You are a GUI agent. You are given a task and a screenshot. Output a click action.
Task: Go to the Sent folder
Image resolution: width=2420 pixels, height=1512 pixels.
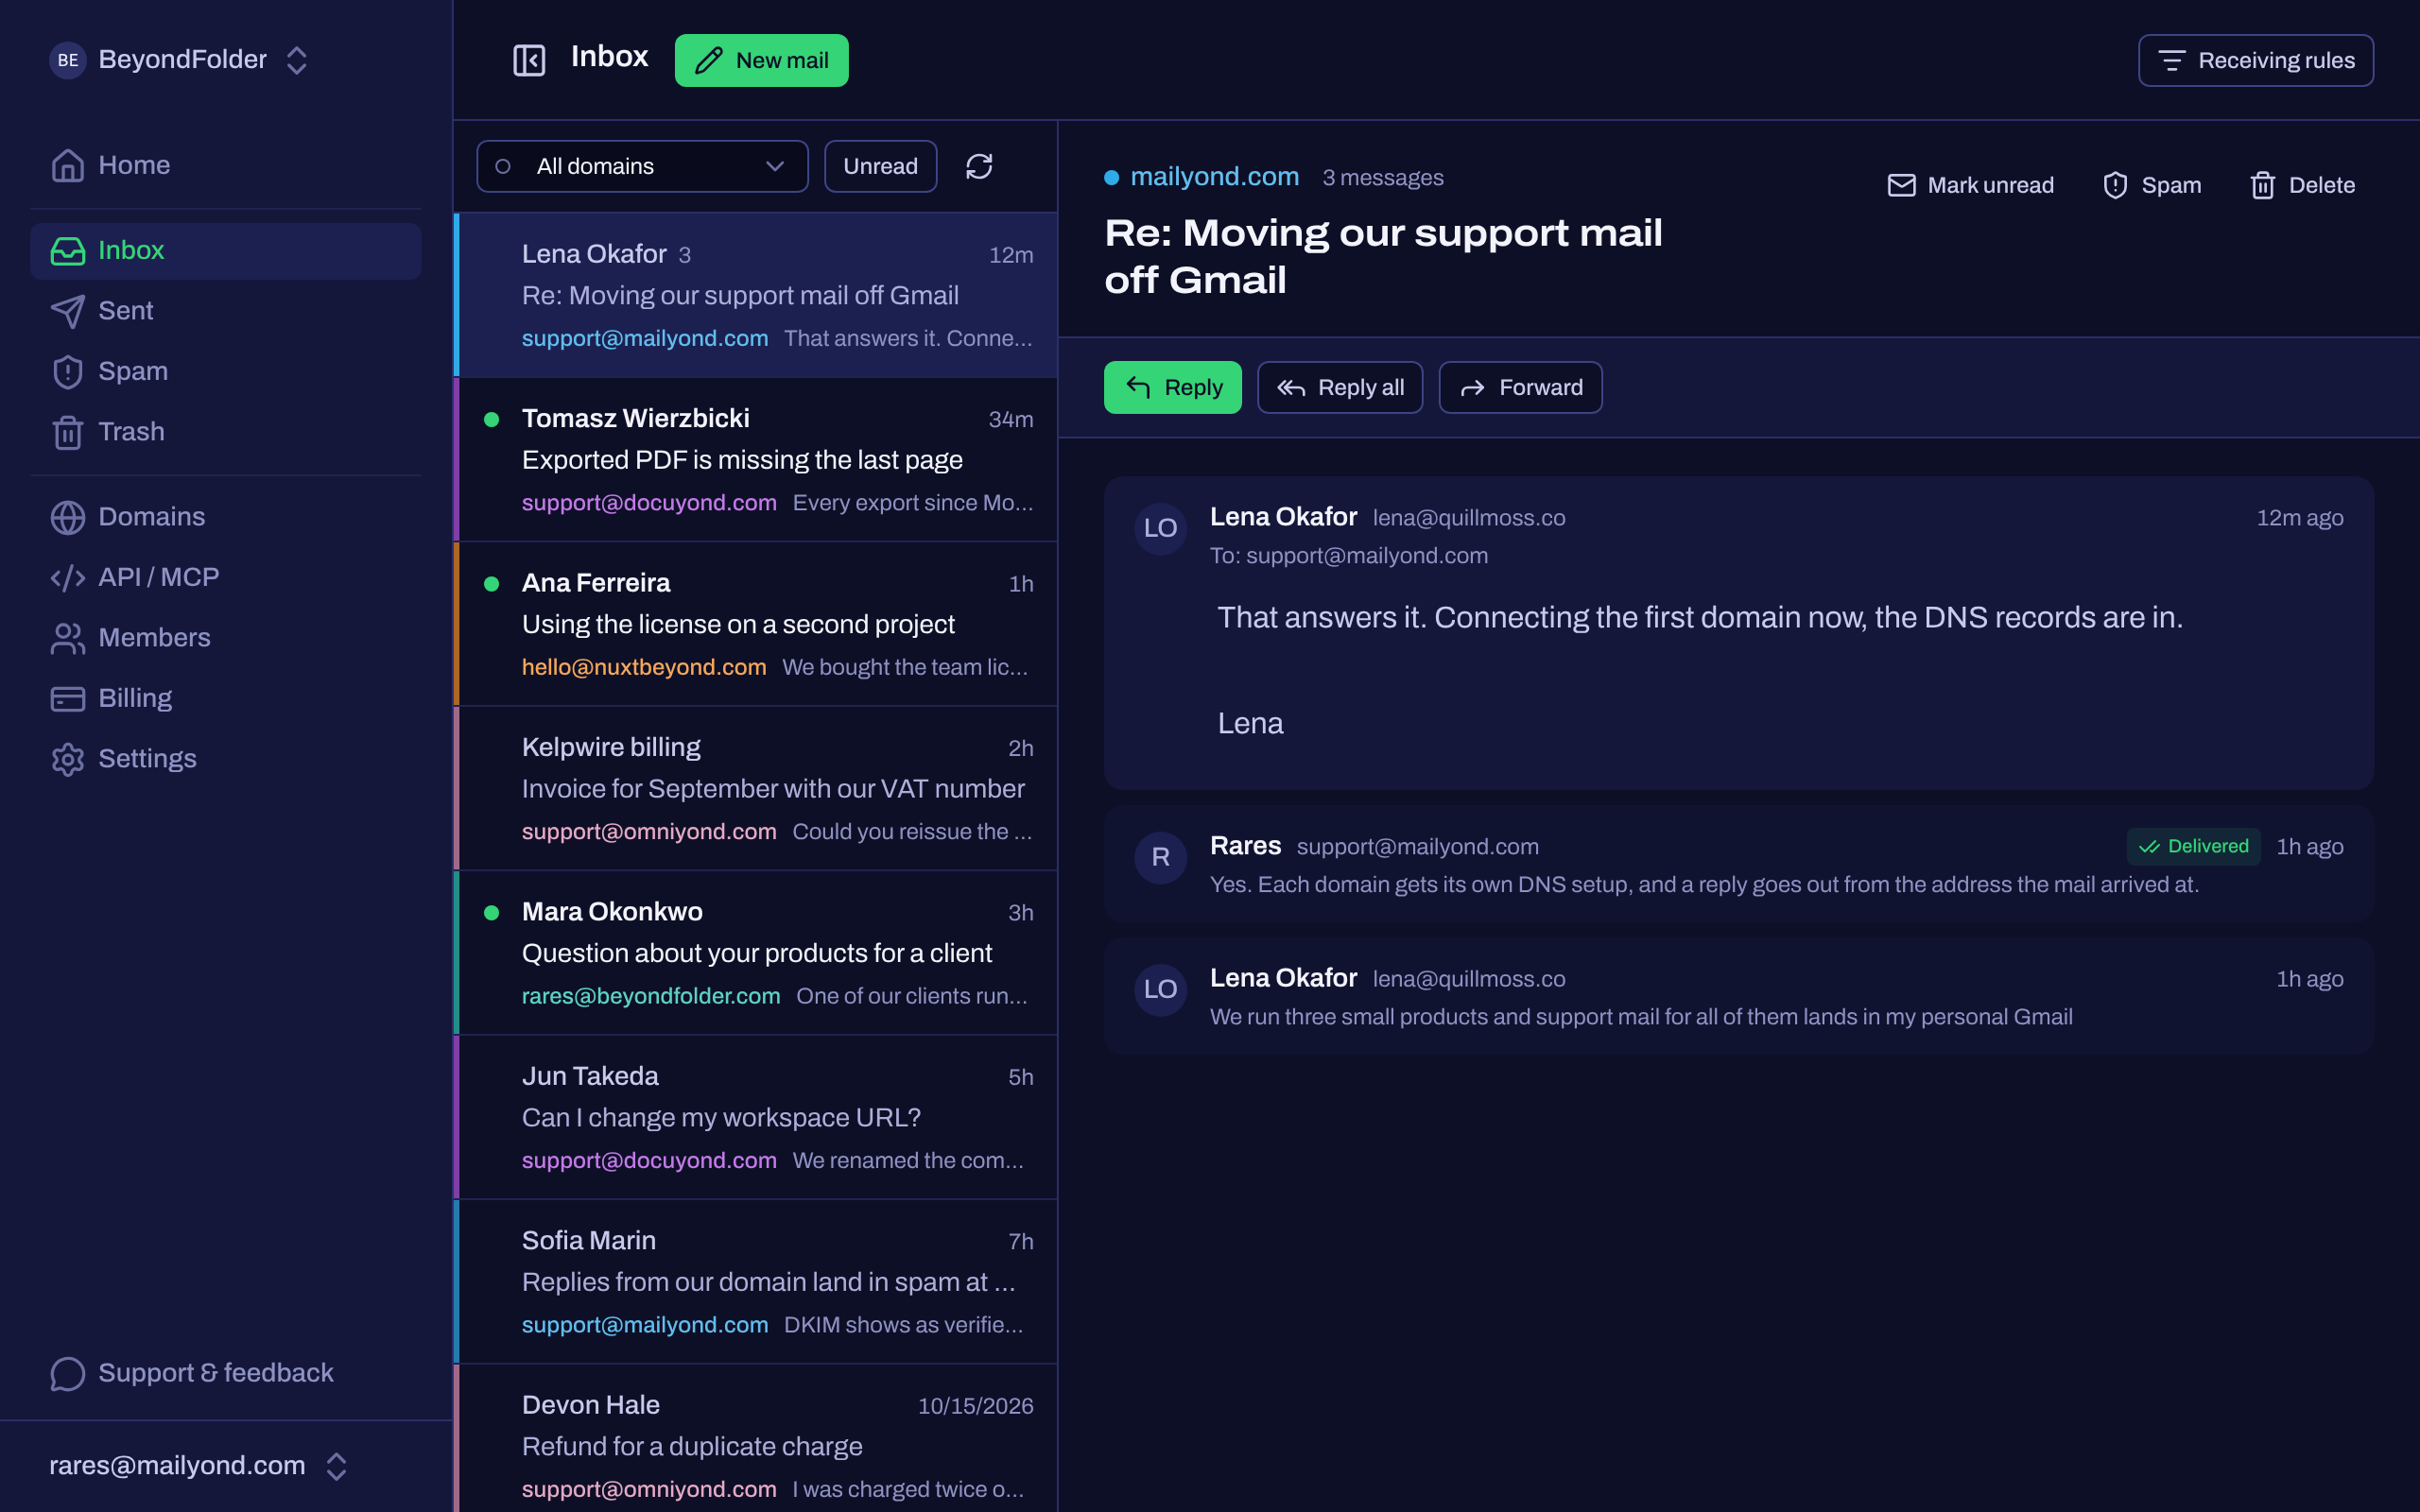226,311
